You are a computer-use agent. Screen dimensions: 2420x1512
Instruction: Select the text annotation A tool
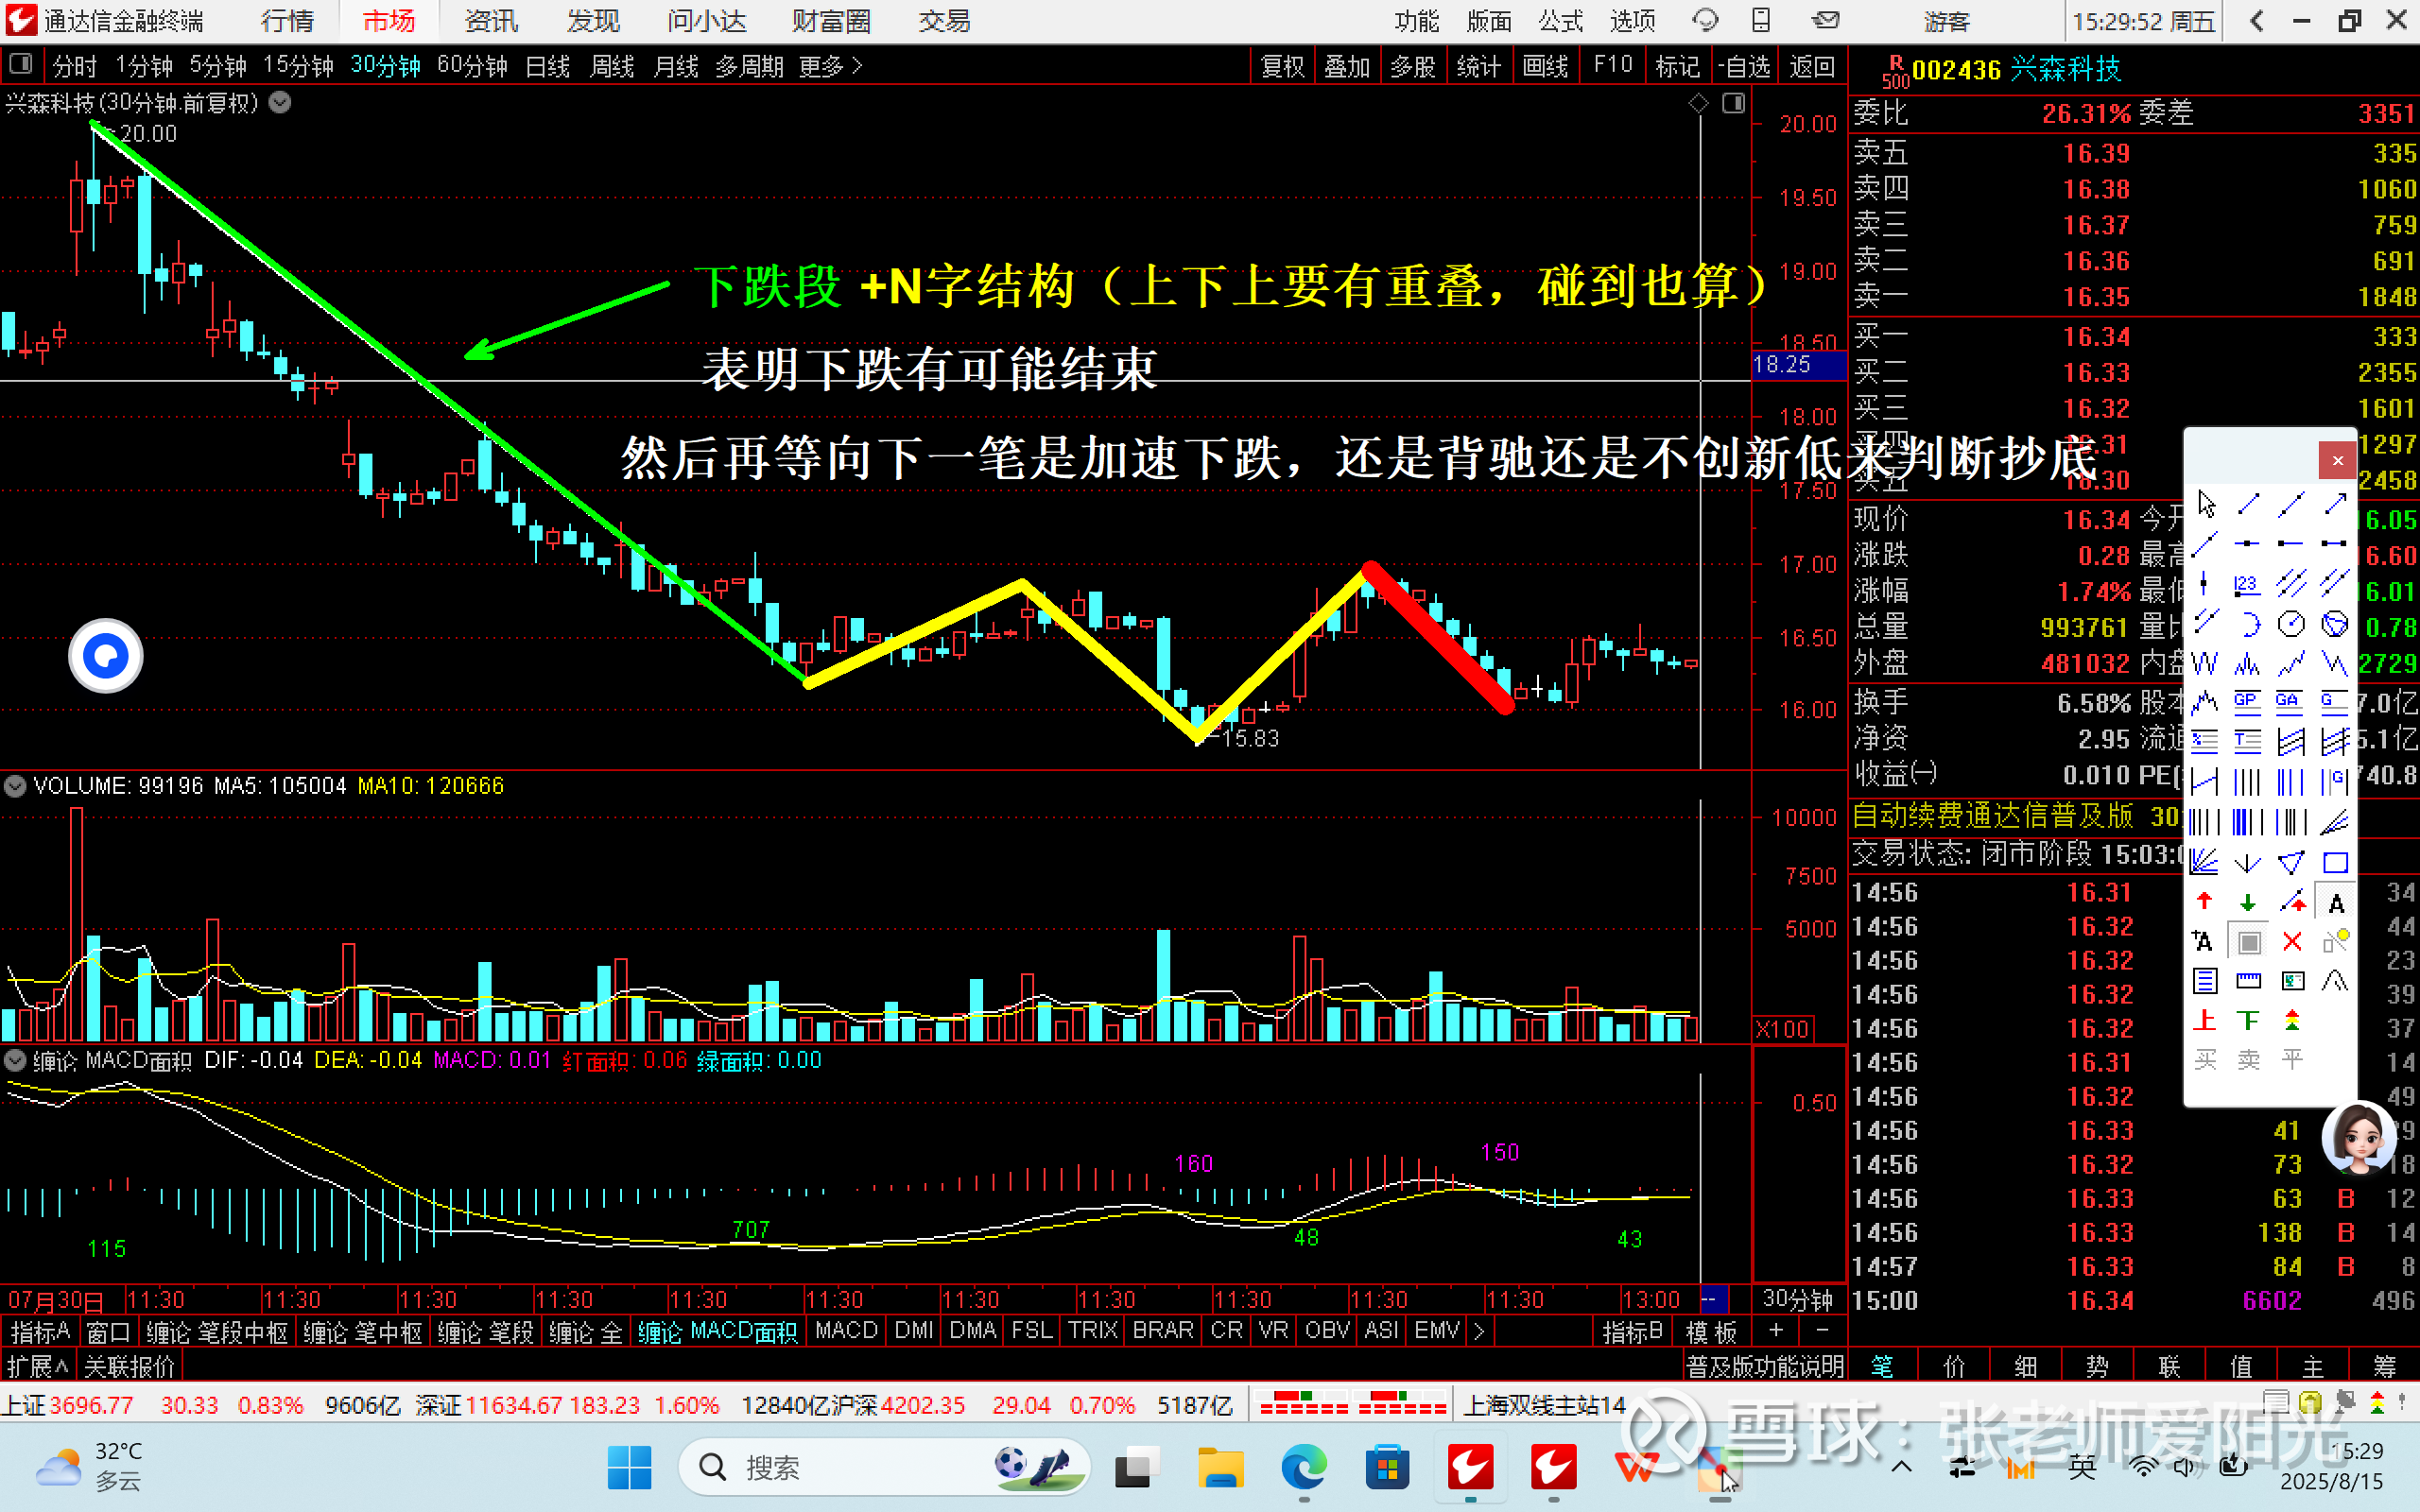(x=2336, y=904)
